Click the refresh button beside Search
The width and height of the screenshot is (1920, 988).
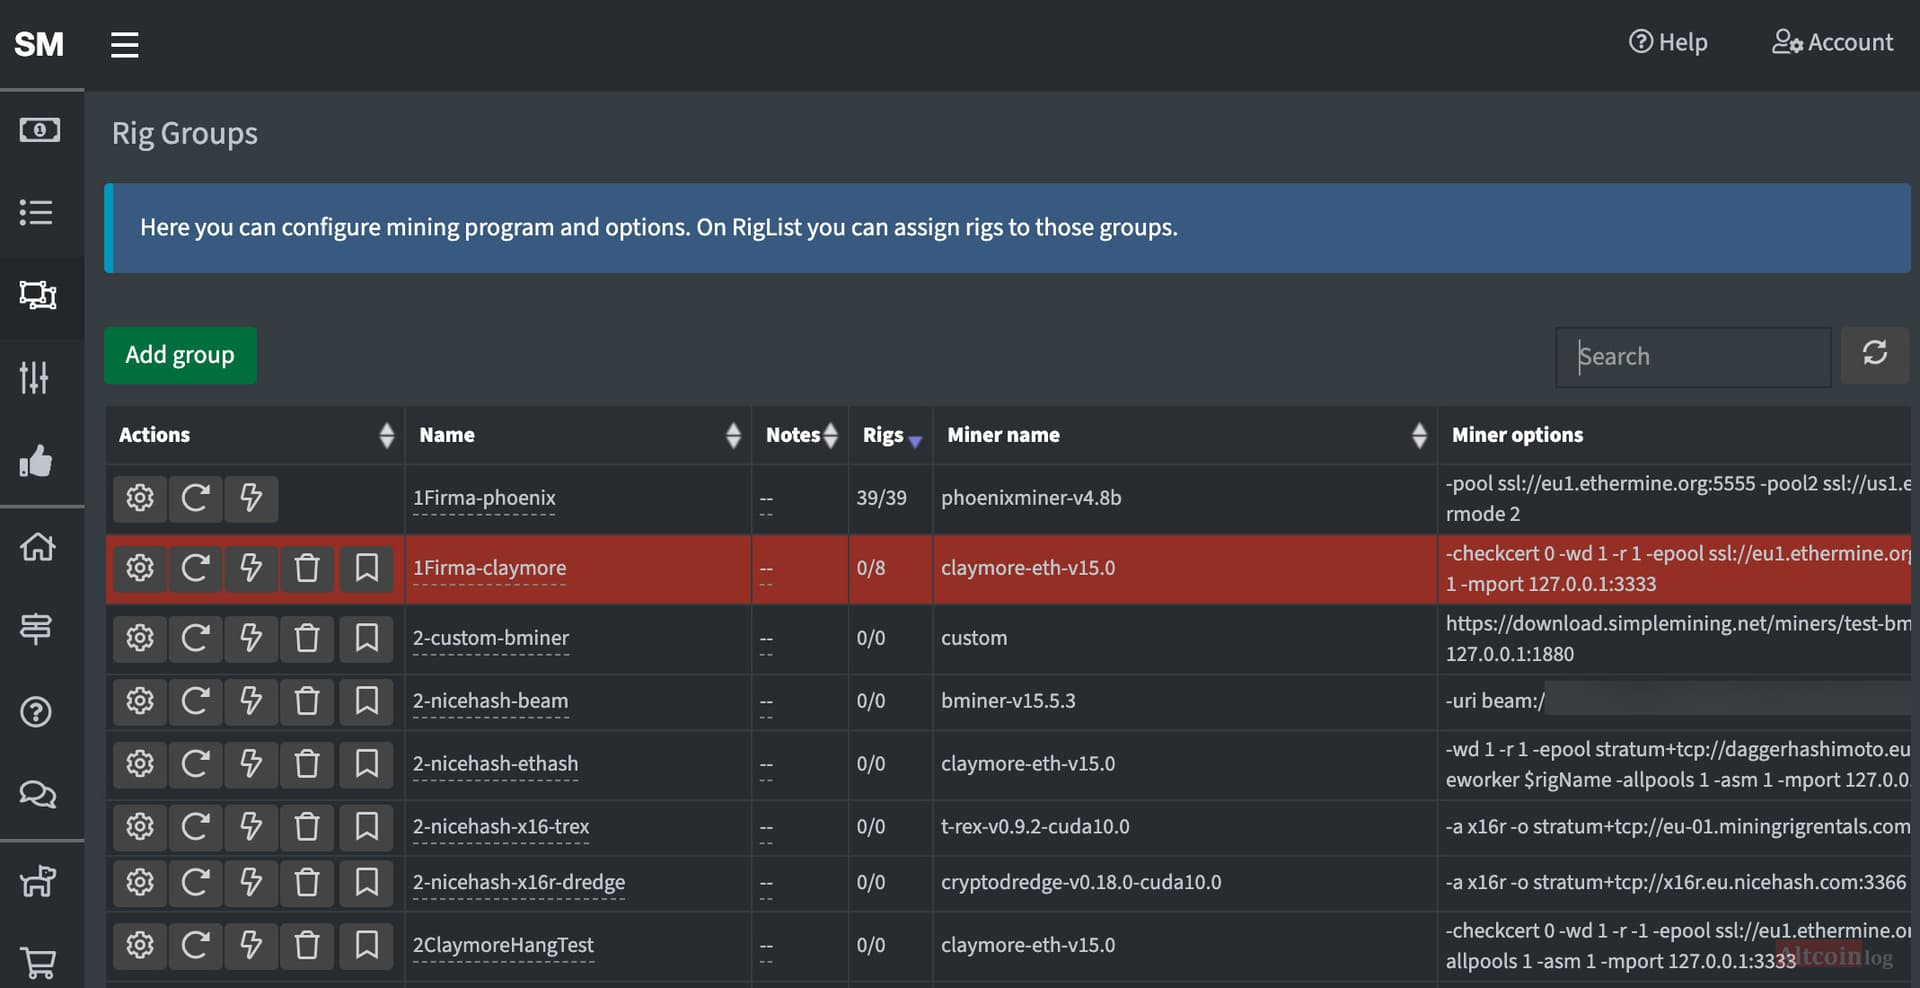[1875, 353]
